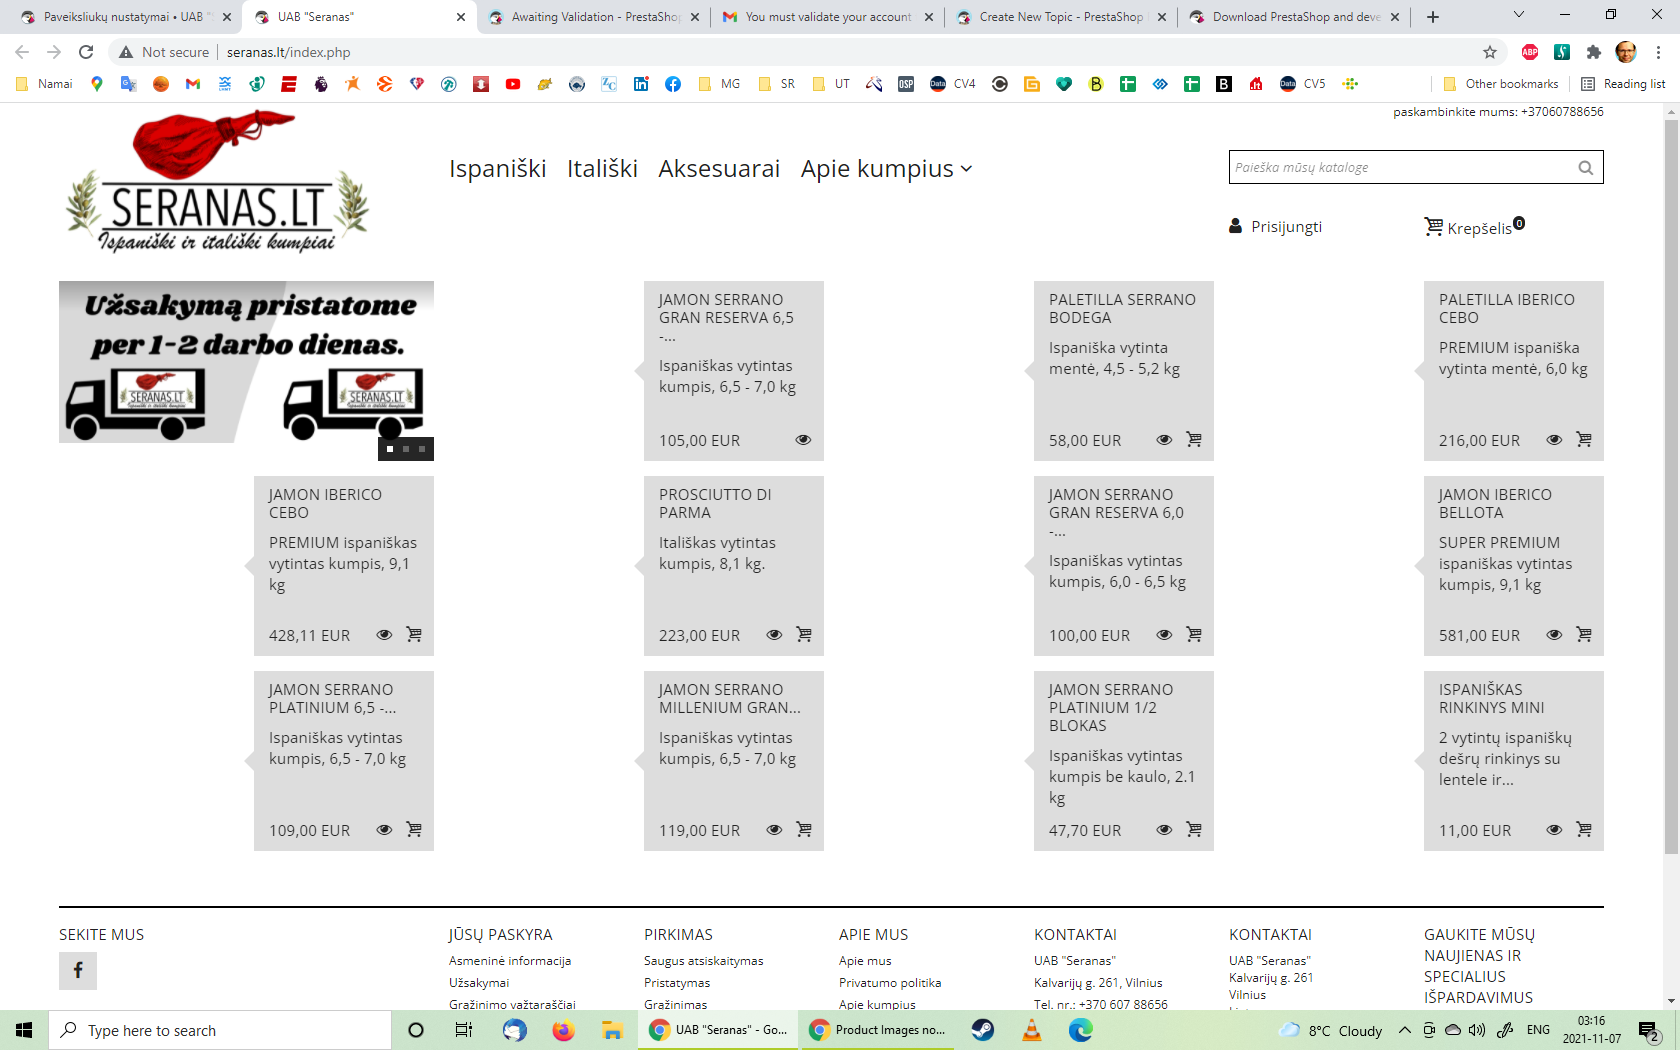The height and width of the screenshot is (1050, 1680).
Task: Quick view Jamon Iberico Bellota eye icon
Action: tap(1554, 634)
